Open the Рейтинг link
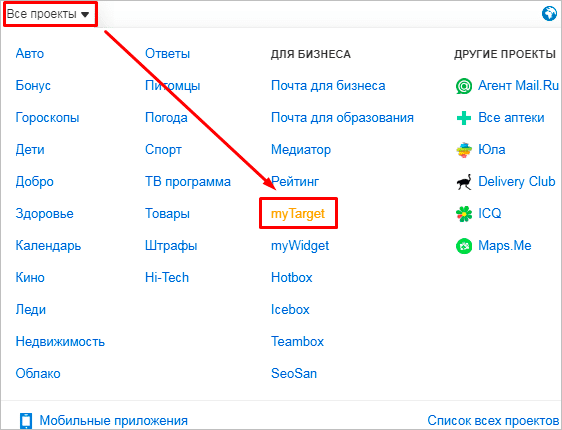Screen dimensions: 562x430 click(295, 182)
